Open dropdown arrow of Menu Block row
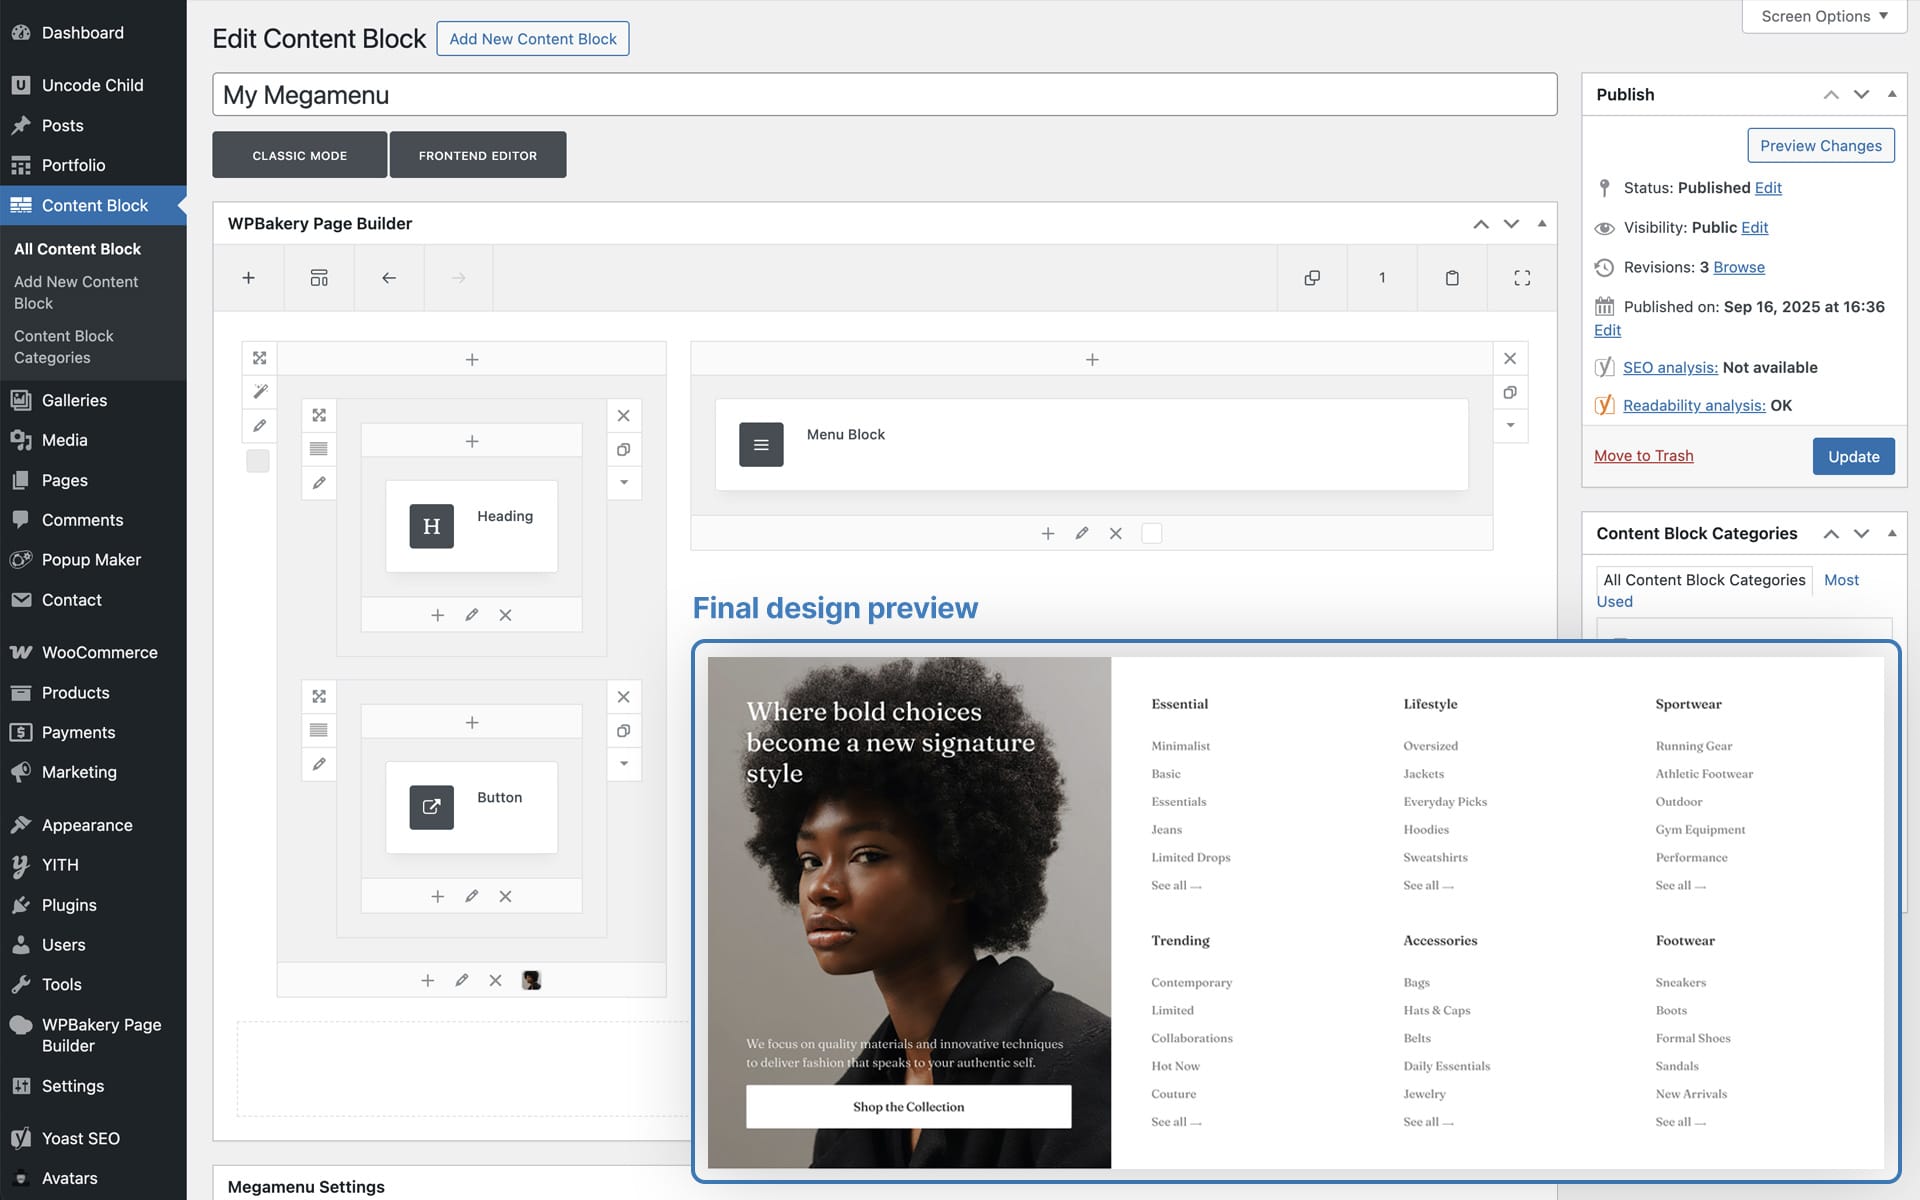The width and height of the screenshot is (1920, 1200). [x=1510, y=426]
